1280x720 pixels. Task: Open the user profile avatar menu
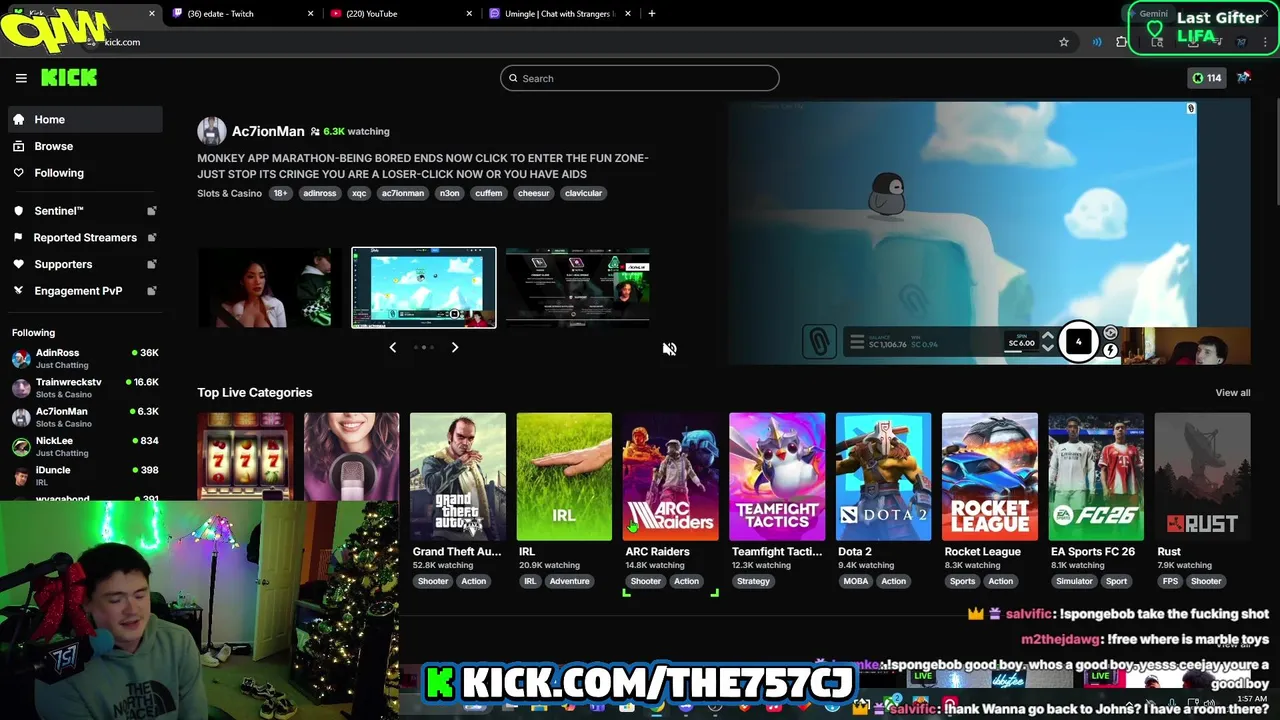click(1244, 78)
